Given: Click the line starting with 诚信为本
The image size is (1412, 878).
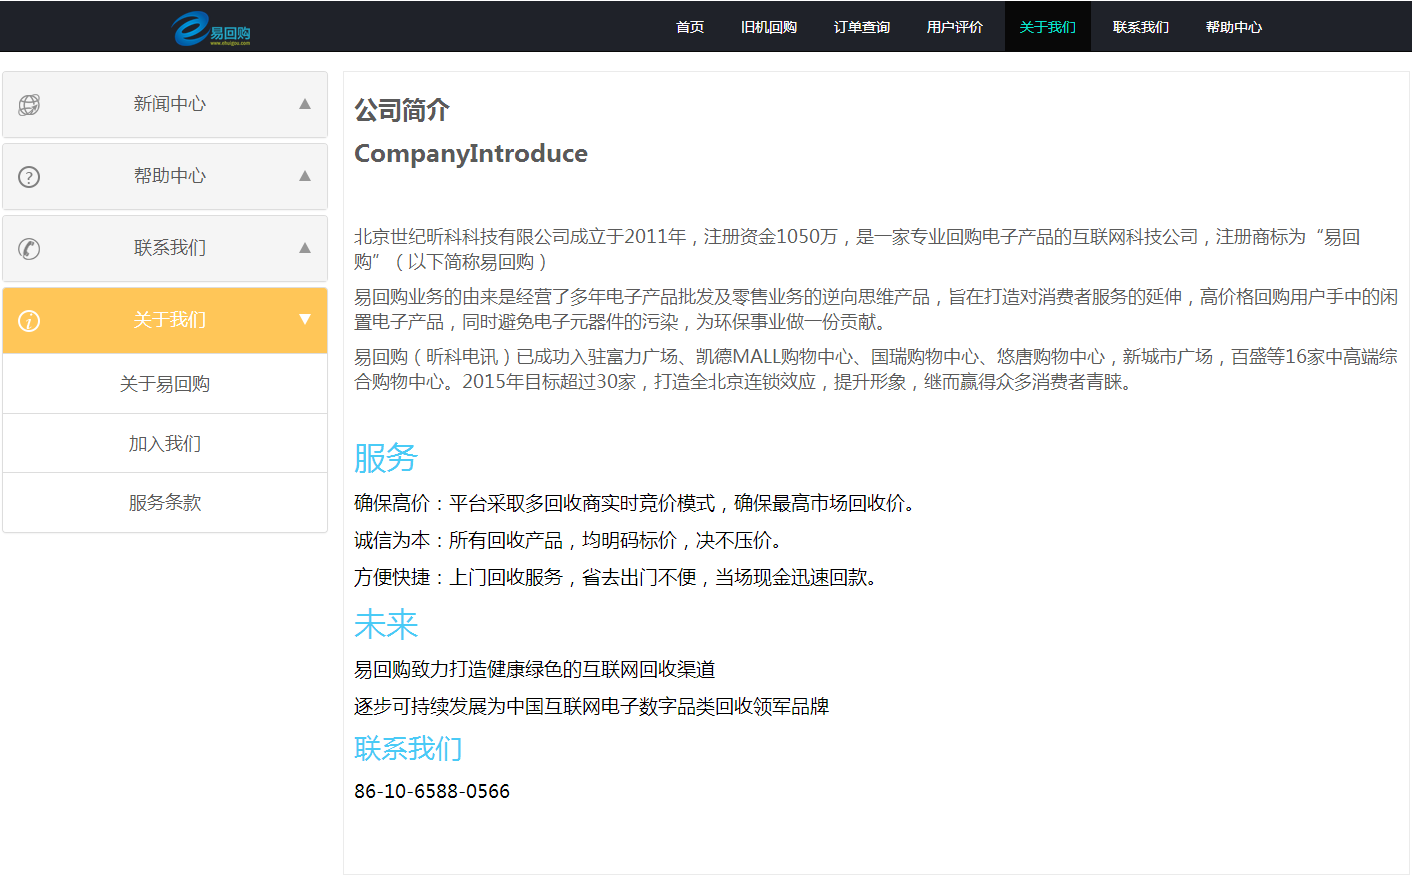Looking at the screenshot, I should pos(571,540).
